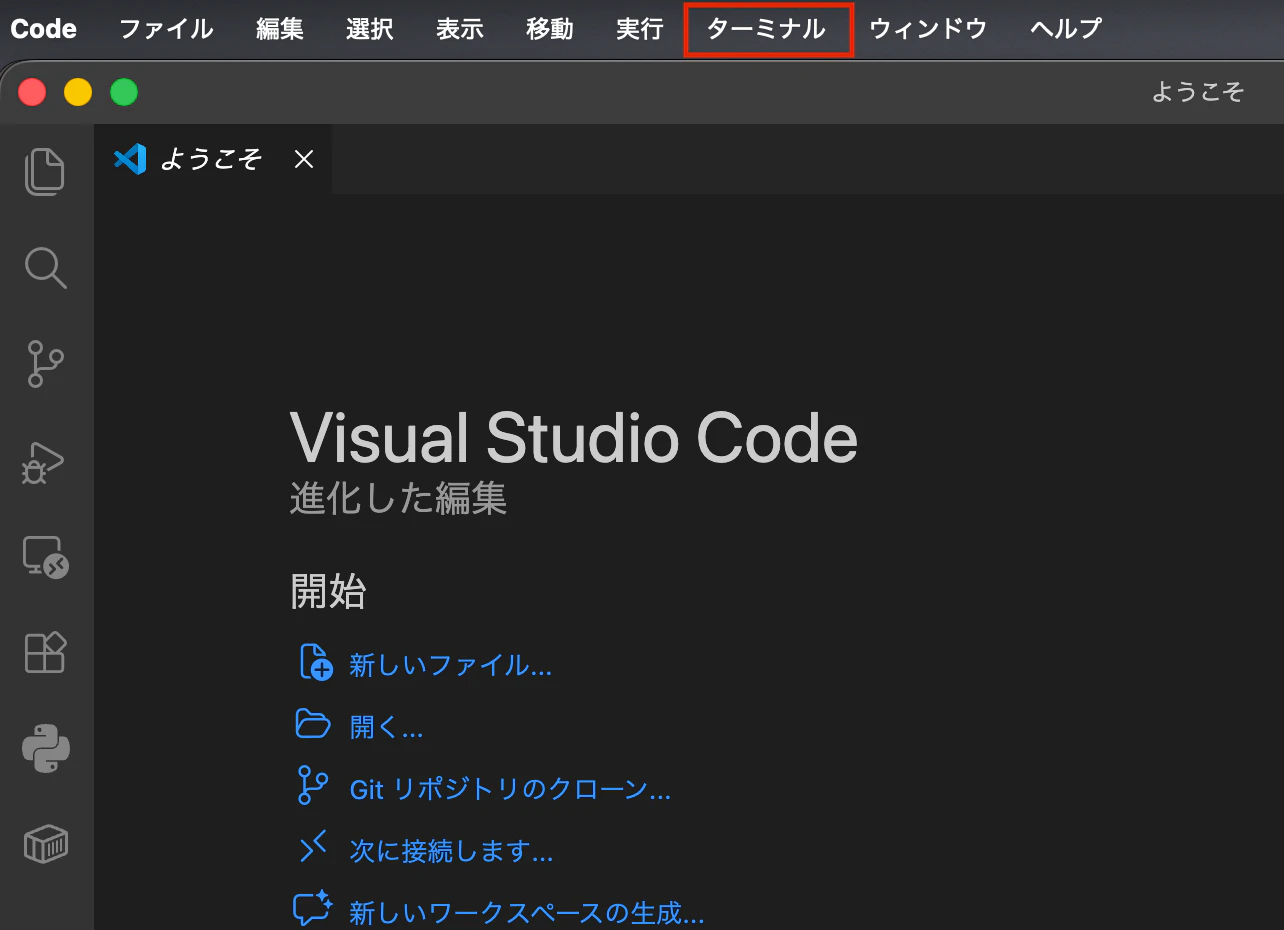This screenshot has width=1284, height=930.
Task: Click the Visual Studio Code heading
Action: [574, 438]
